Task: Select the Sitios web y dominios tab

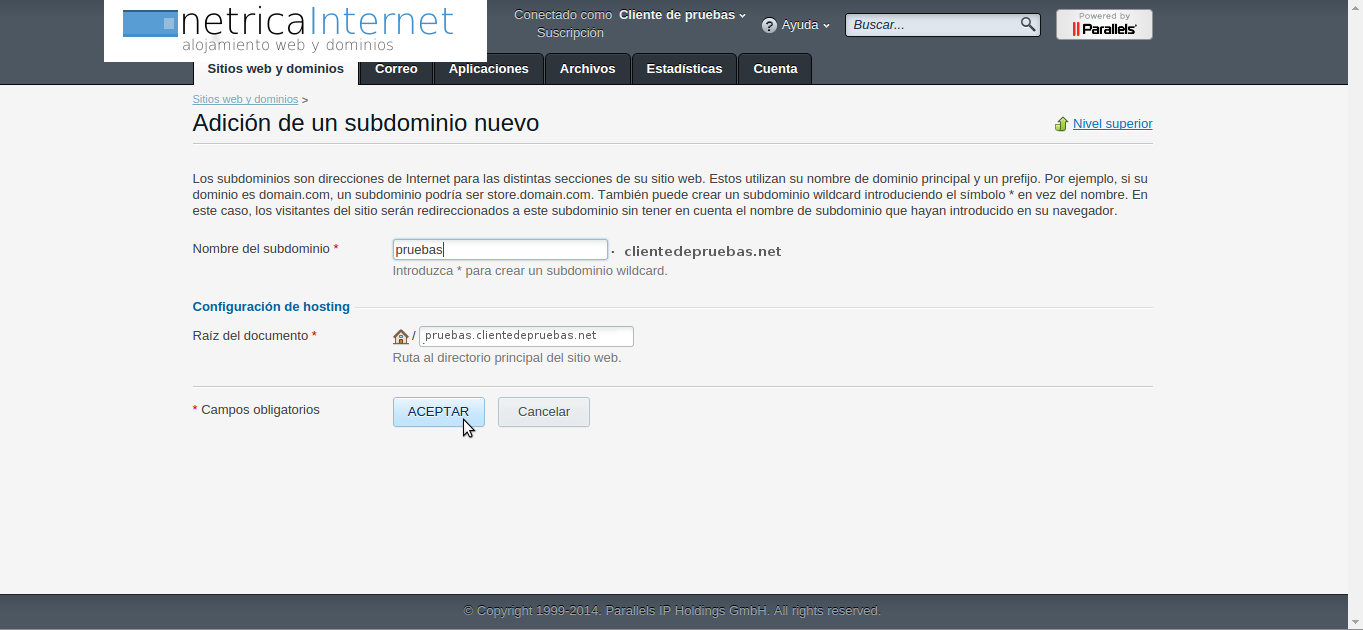Action: coord(275,69)
